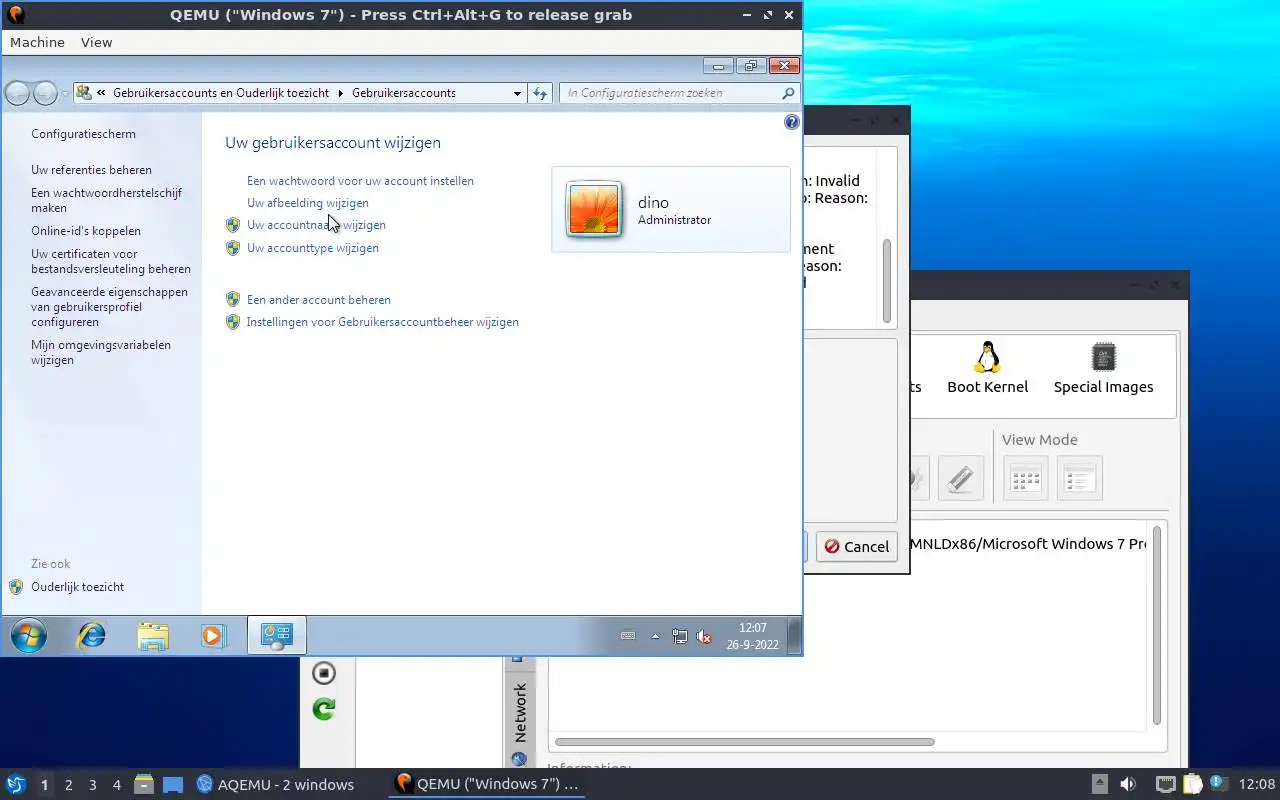This screenshot has width=1280, height=800.
Task: Switch to workspace 2
Action: click(x=68, y=785)
